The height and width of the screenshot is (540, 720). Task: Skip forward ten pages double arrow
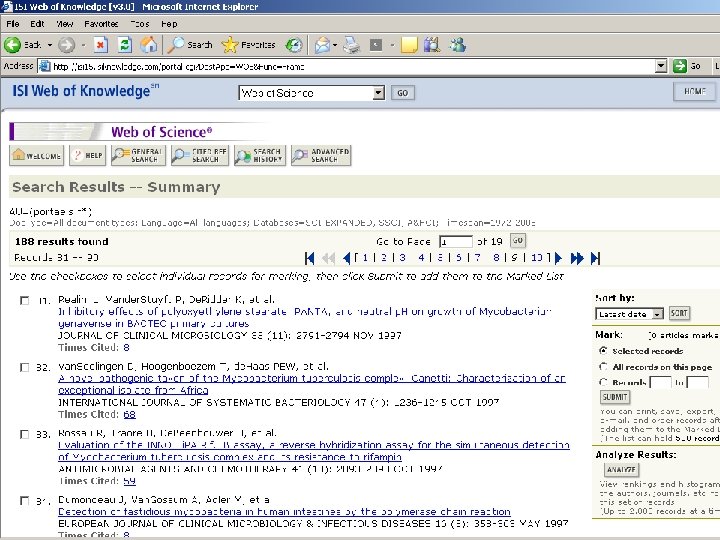click(577, 258)
